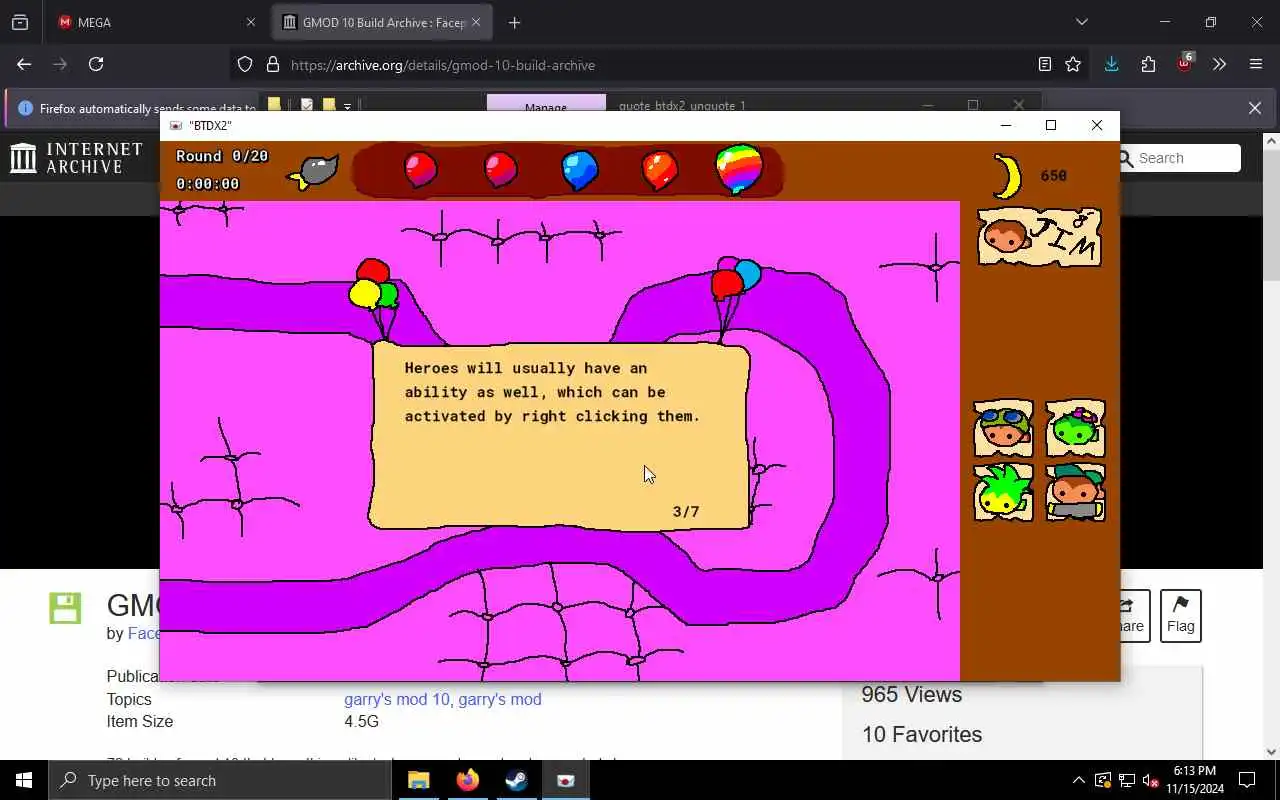Image resolution: width=1280 pixels, height=800 pixels.
Task: Select the first red bloon in top bar
Action: [x=420, y=169]
